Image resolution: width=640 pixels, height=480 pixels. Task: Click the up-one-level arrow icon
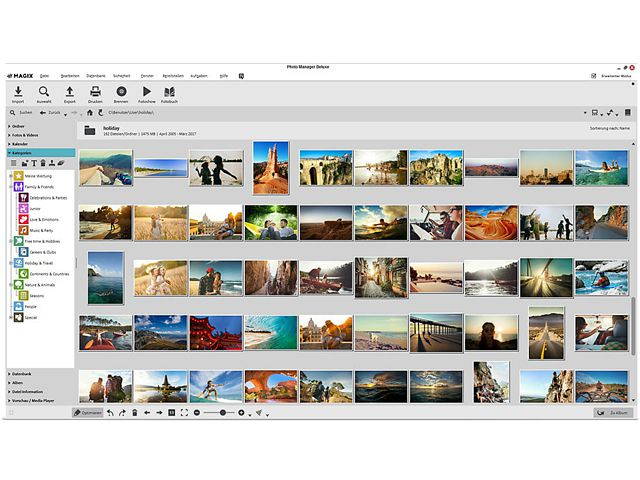100,113
